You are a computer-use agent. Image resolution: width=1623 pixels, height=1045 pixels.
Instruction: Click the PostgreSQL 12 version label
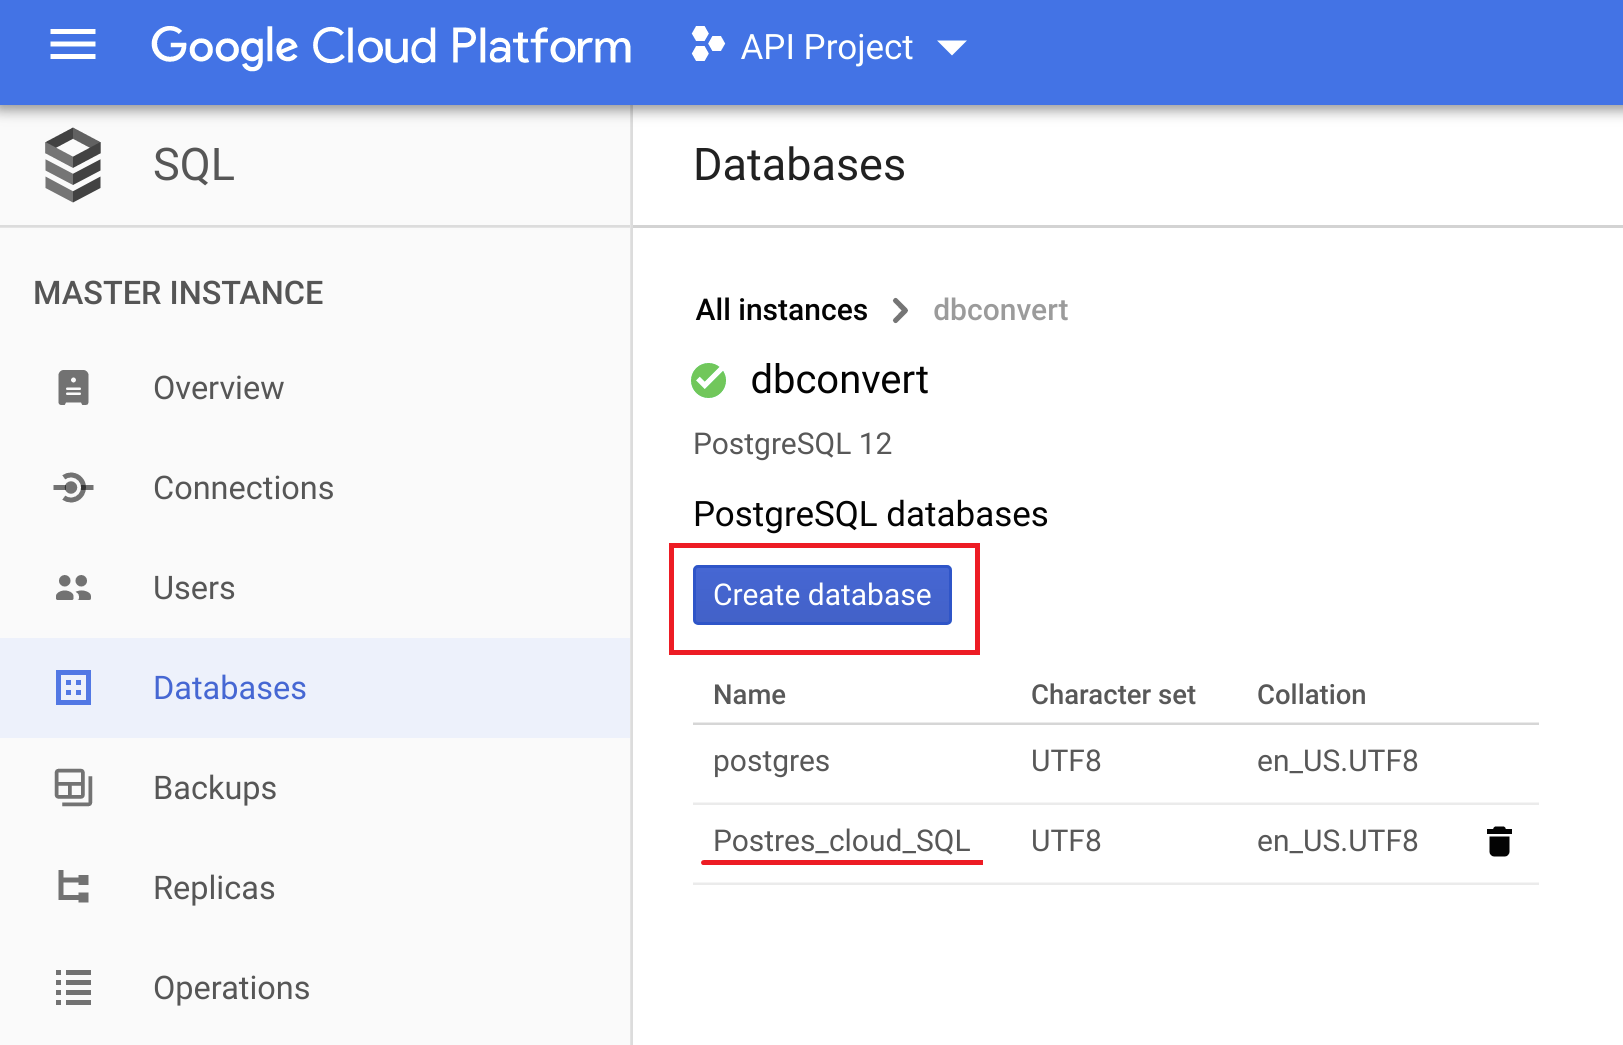792,443
